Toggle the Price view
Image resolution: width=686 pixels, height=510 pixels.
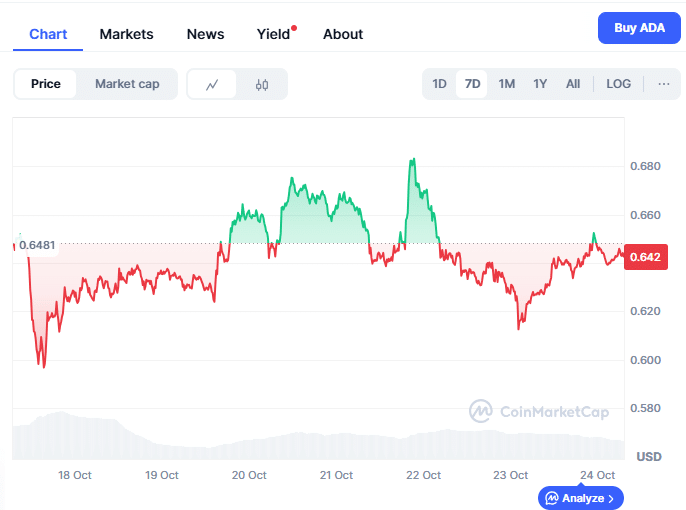click(x=46, y=84)
